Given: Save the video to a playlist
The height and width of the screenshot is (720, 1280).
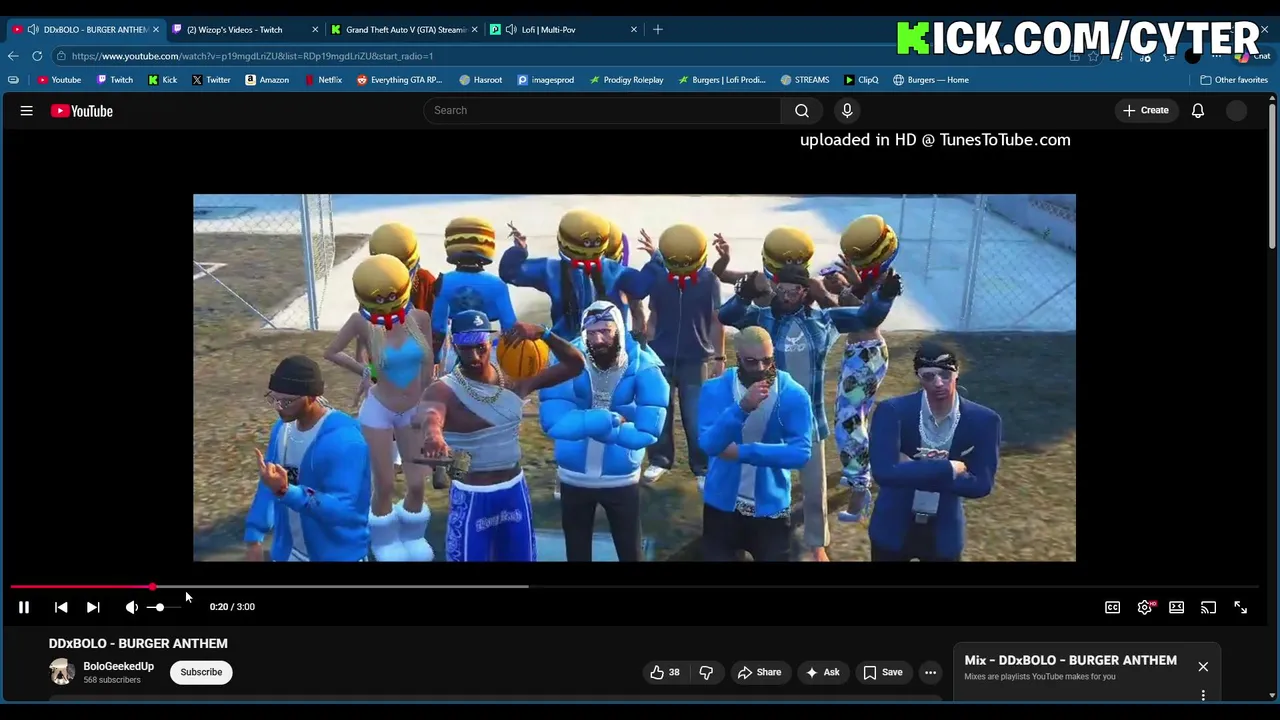Looking at the screenshot, I should click(883, 672).
